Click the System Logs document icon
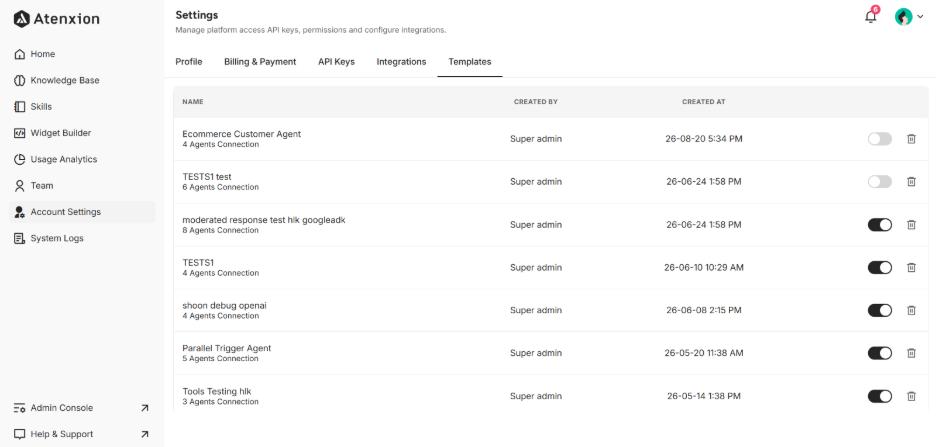The image size is (936, 447). [19, 238]
